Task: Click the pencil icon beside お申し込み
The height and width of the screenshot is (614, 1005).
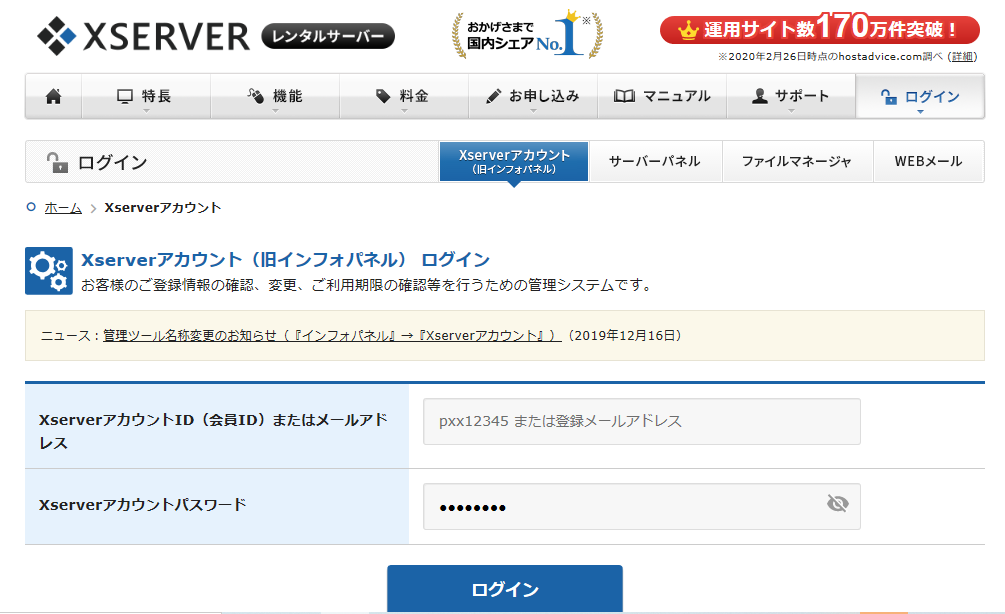Action: [494, 96]
